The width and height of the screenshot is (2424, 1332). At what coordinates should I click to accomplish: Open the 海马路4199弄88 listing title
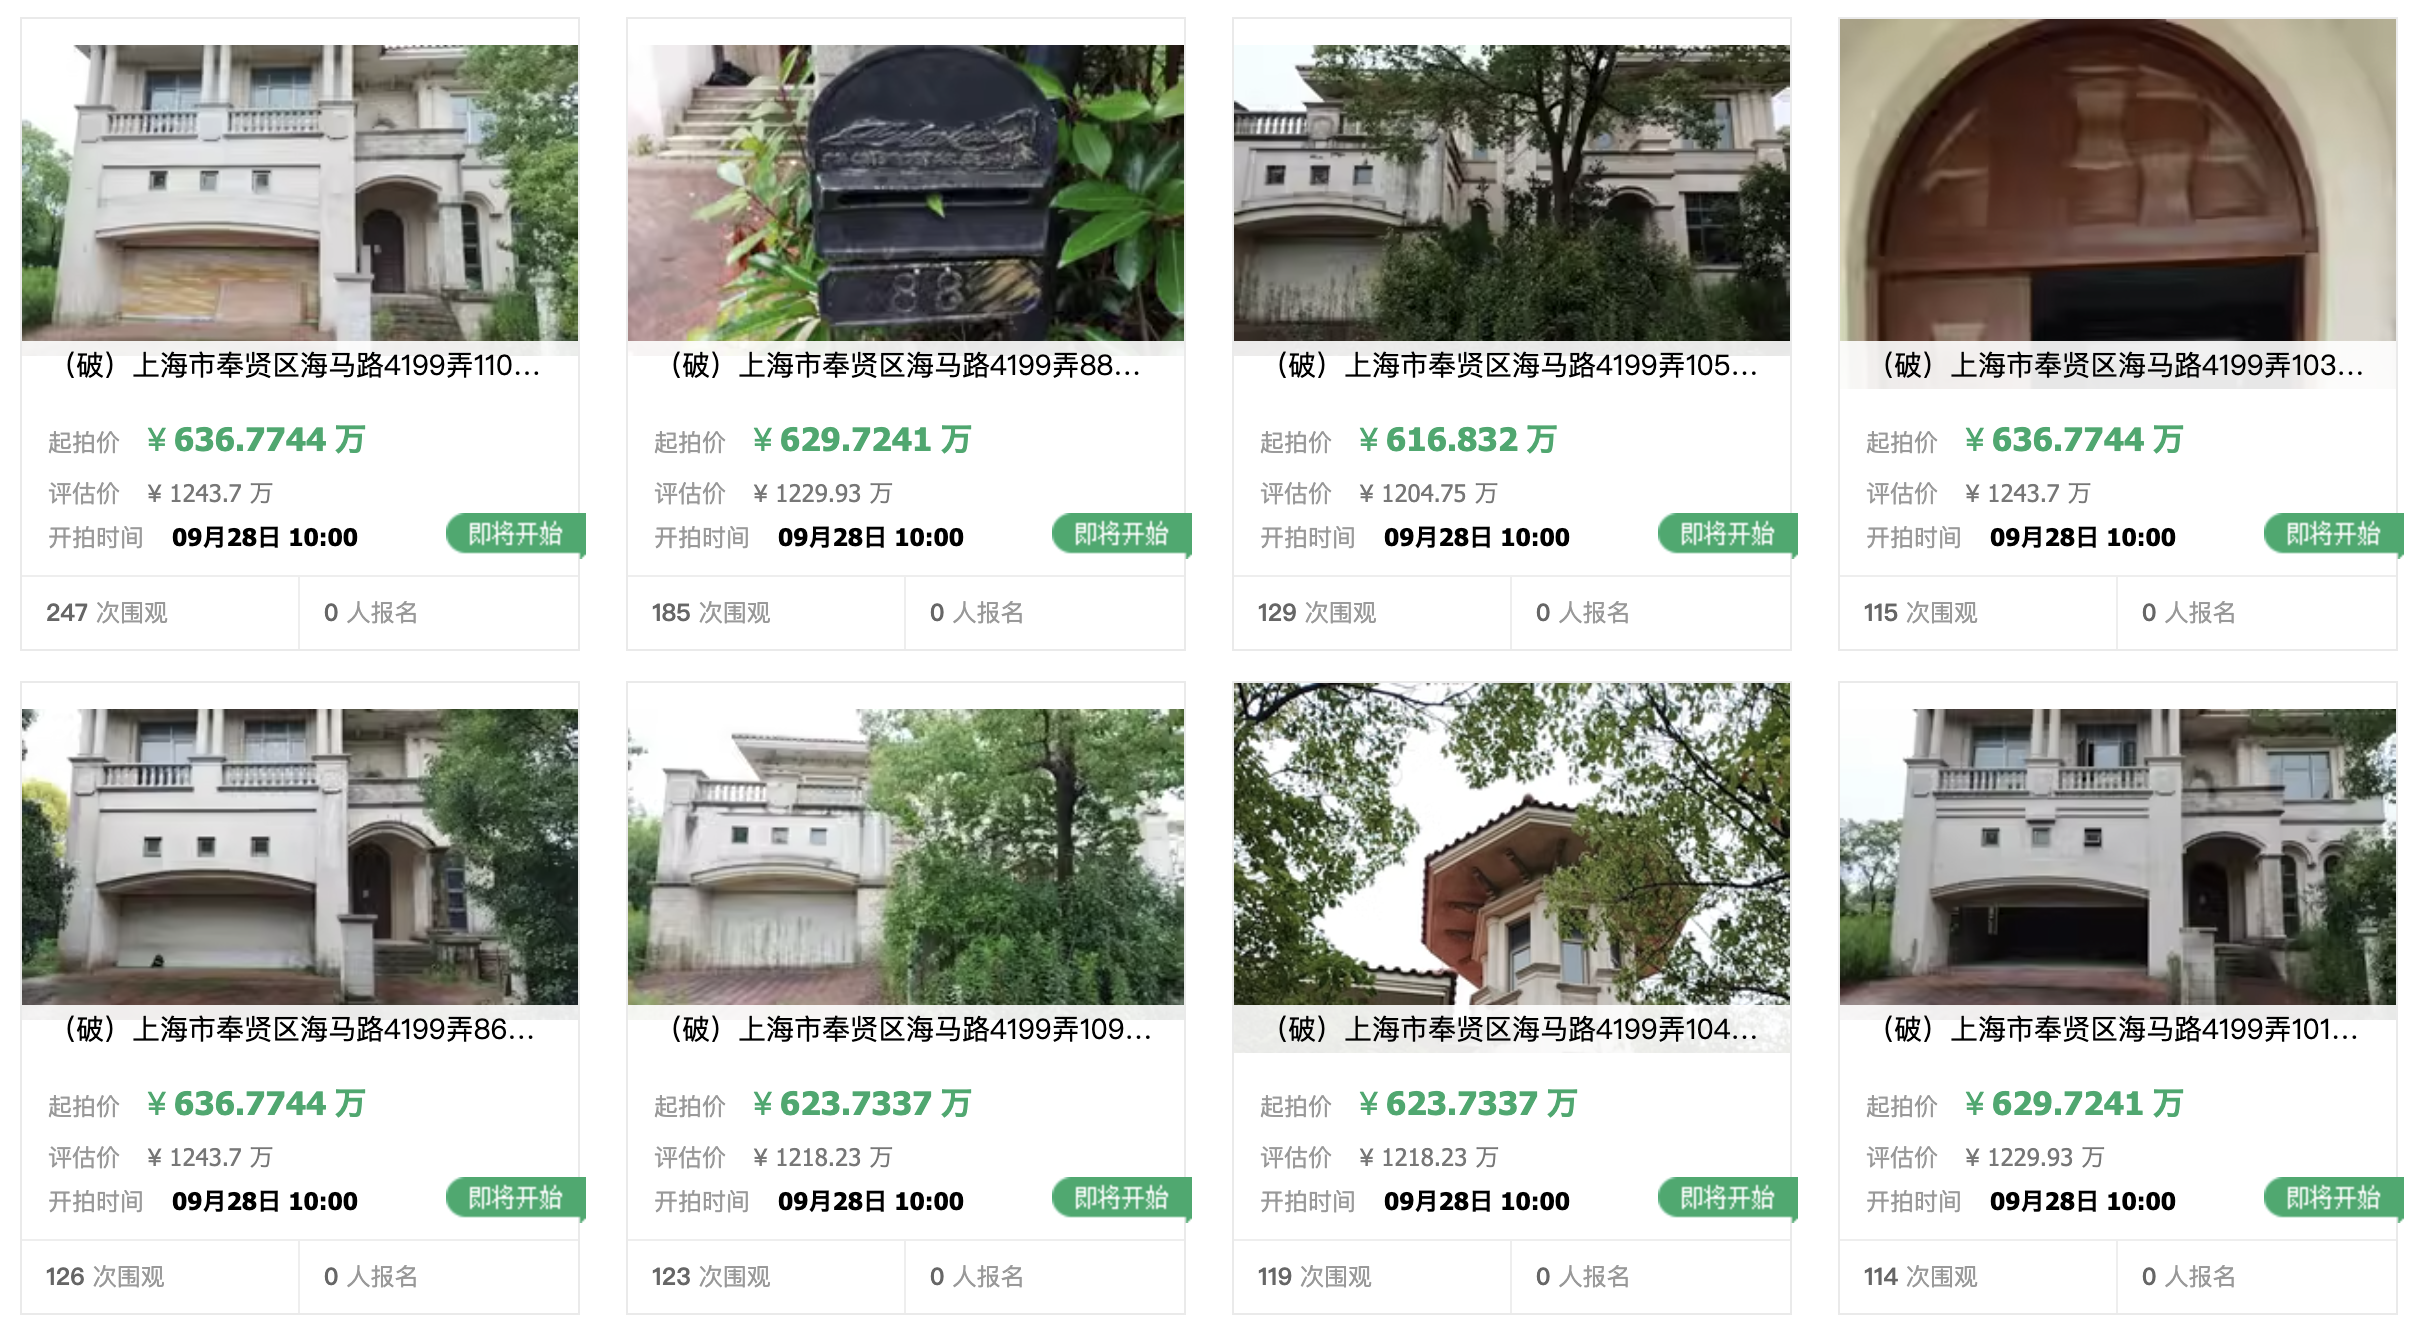(906, 366)
